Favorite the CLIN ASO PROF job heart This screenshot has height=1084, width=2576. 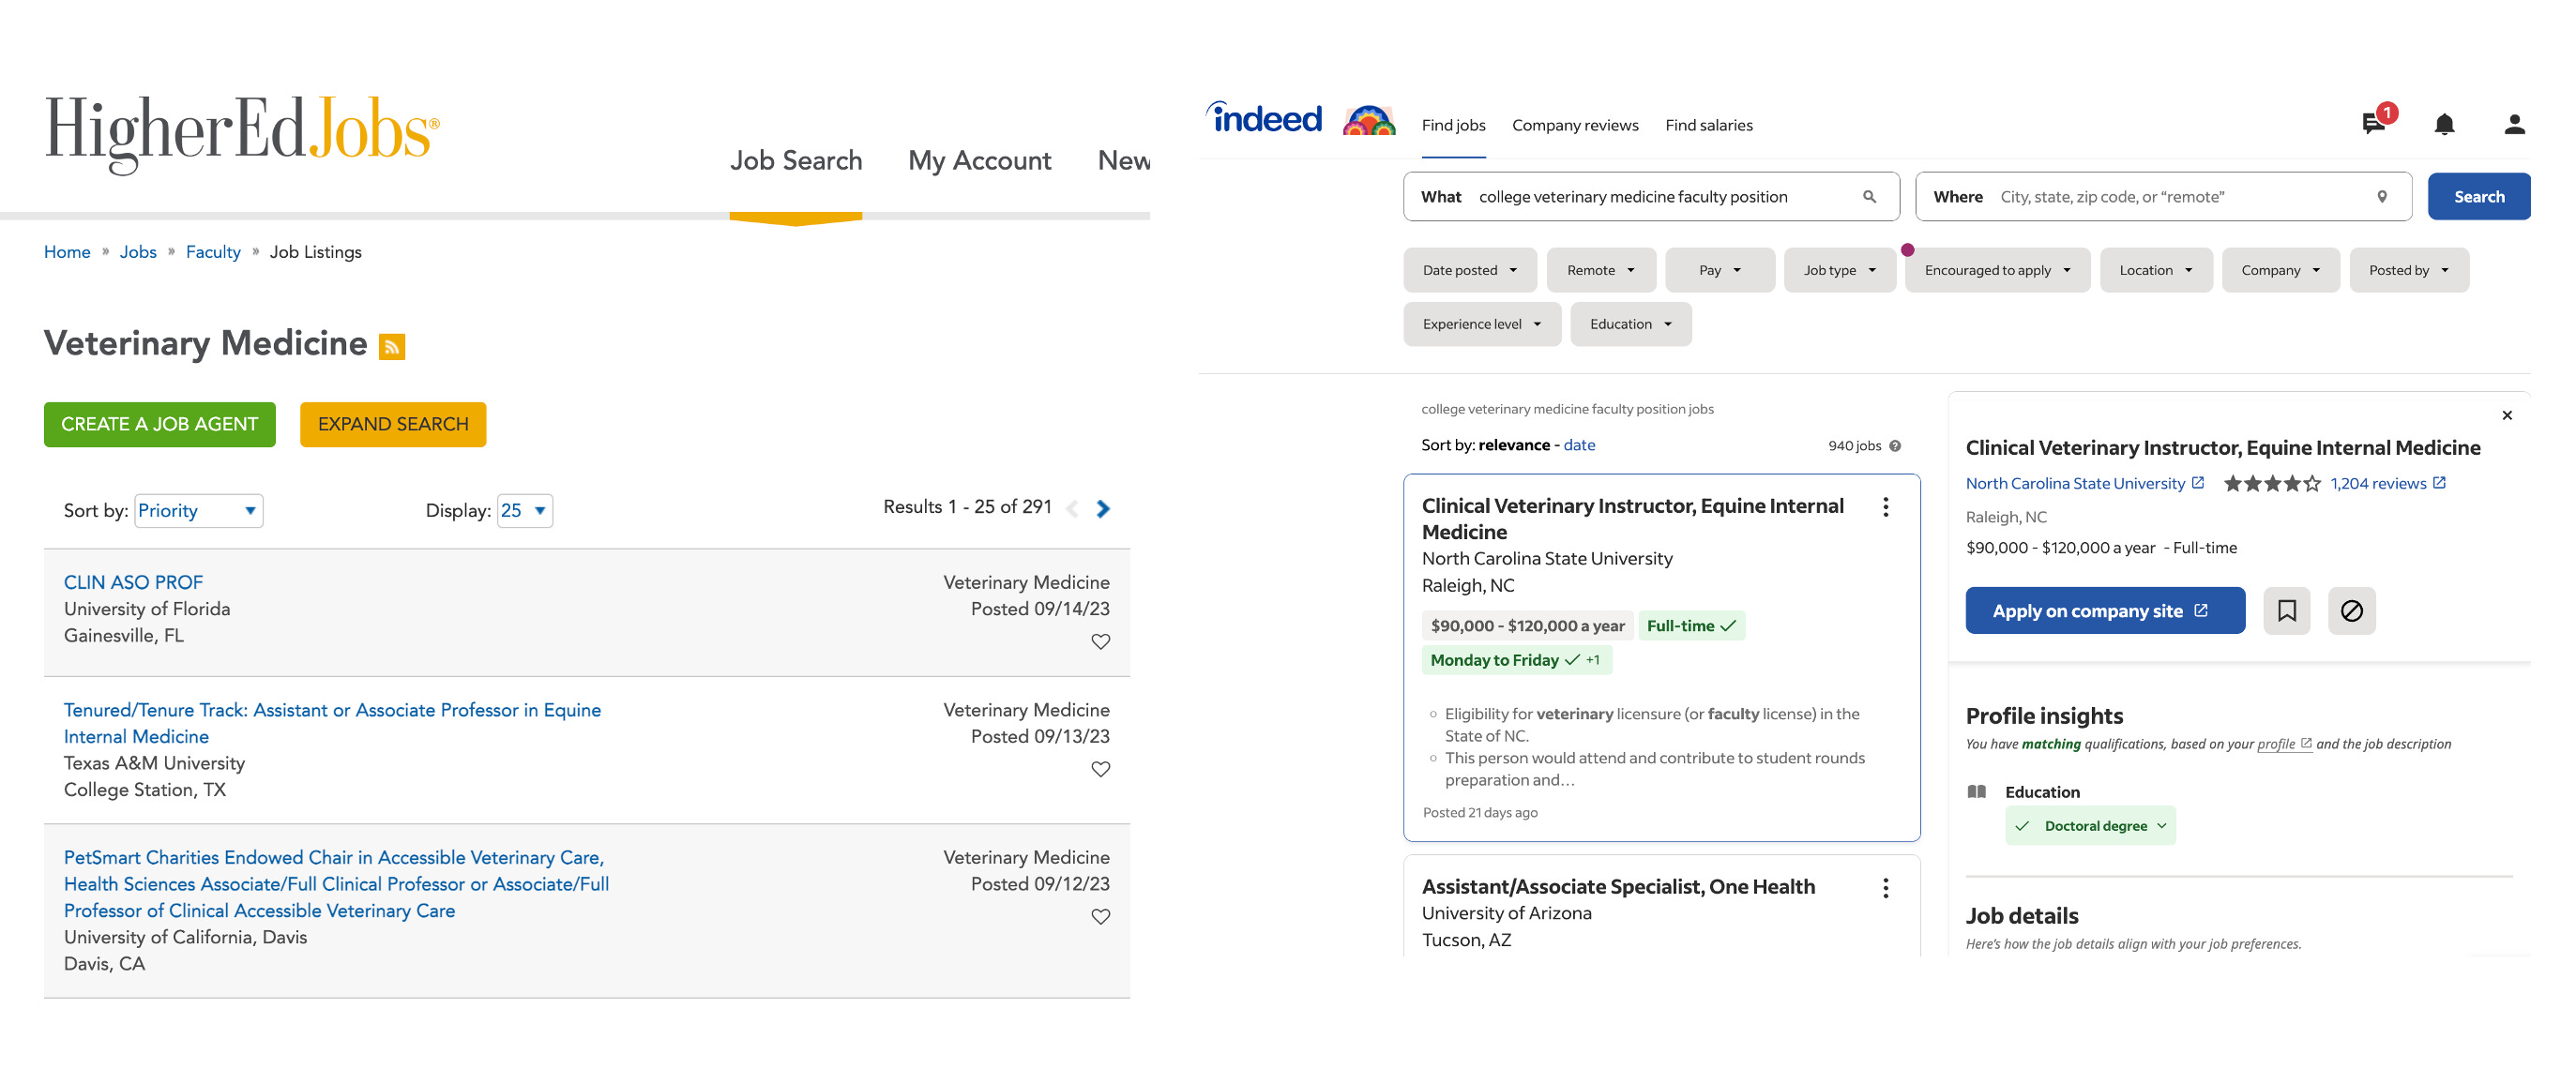(x=1100, y=642)
